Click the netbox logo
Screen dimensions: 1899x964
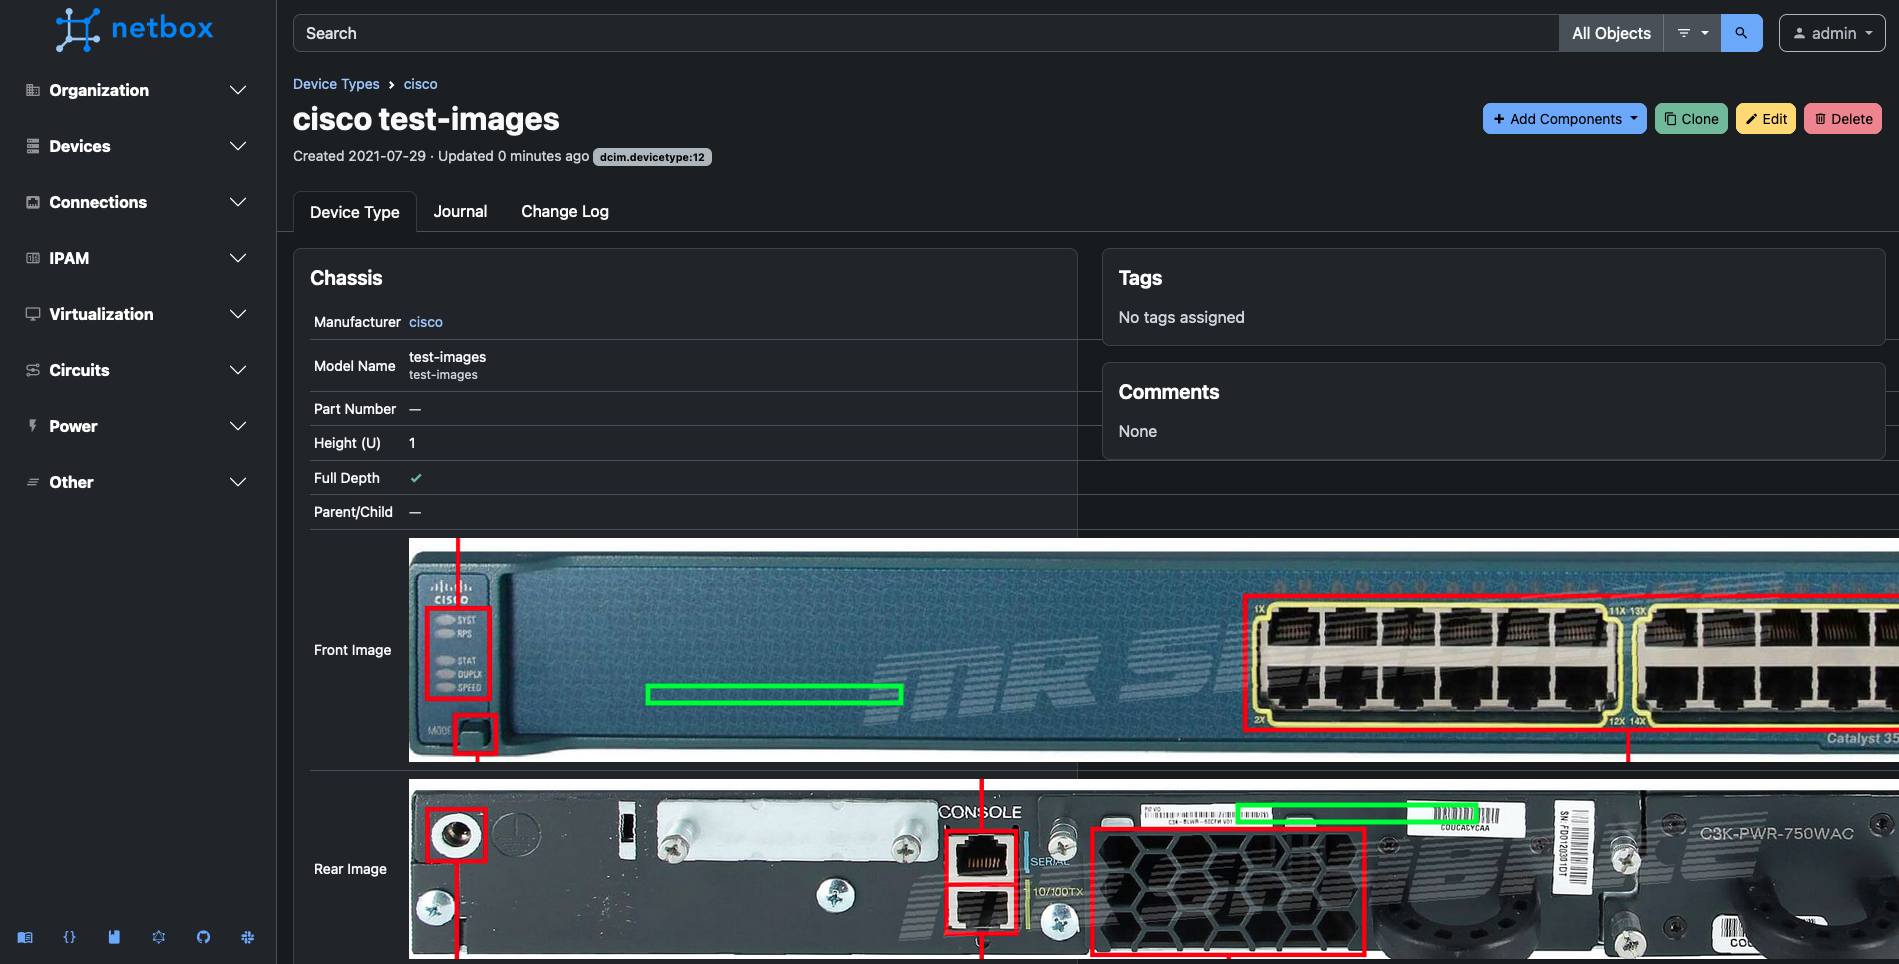coord(135,29)
